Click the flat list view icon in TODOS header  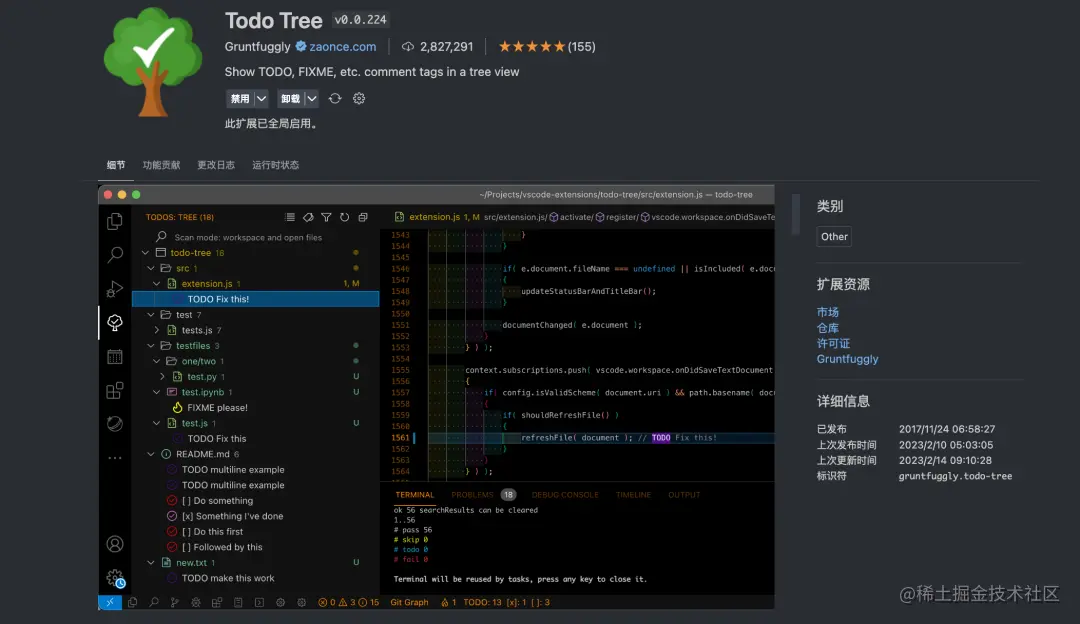click(x=290, y=217)
